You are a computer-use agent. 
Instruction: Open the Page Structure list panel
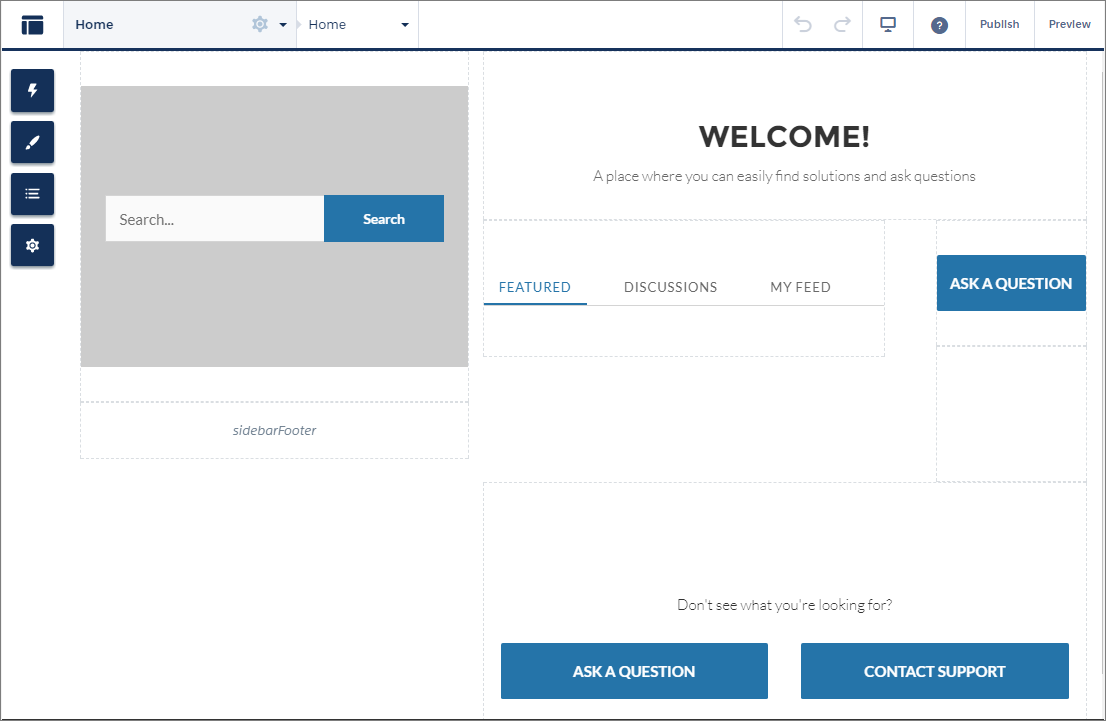click(32, 193)
